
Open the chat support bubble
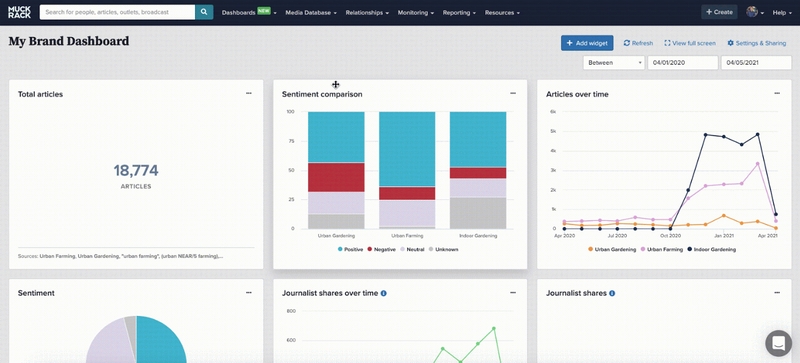click(x=779, y=343)
